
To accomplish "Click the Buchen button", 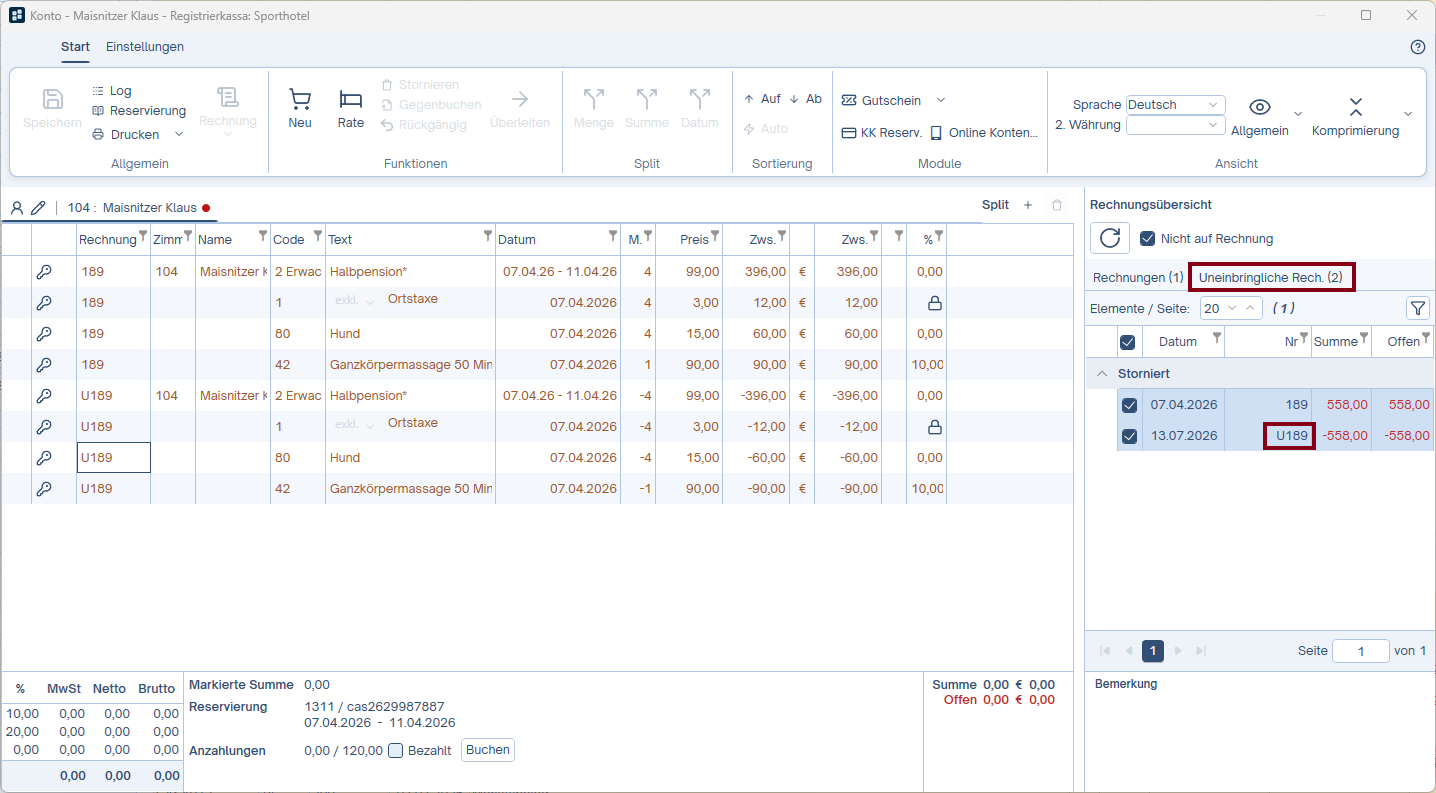I will point(488,750).
